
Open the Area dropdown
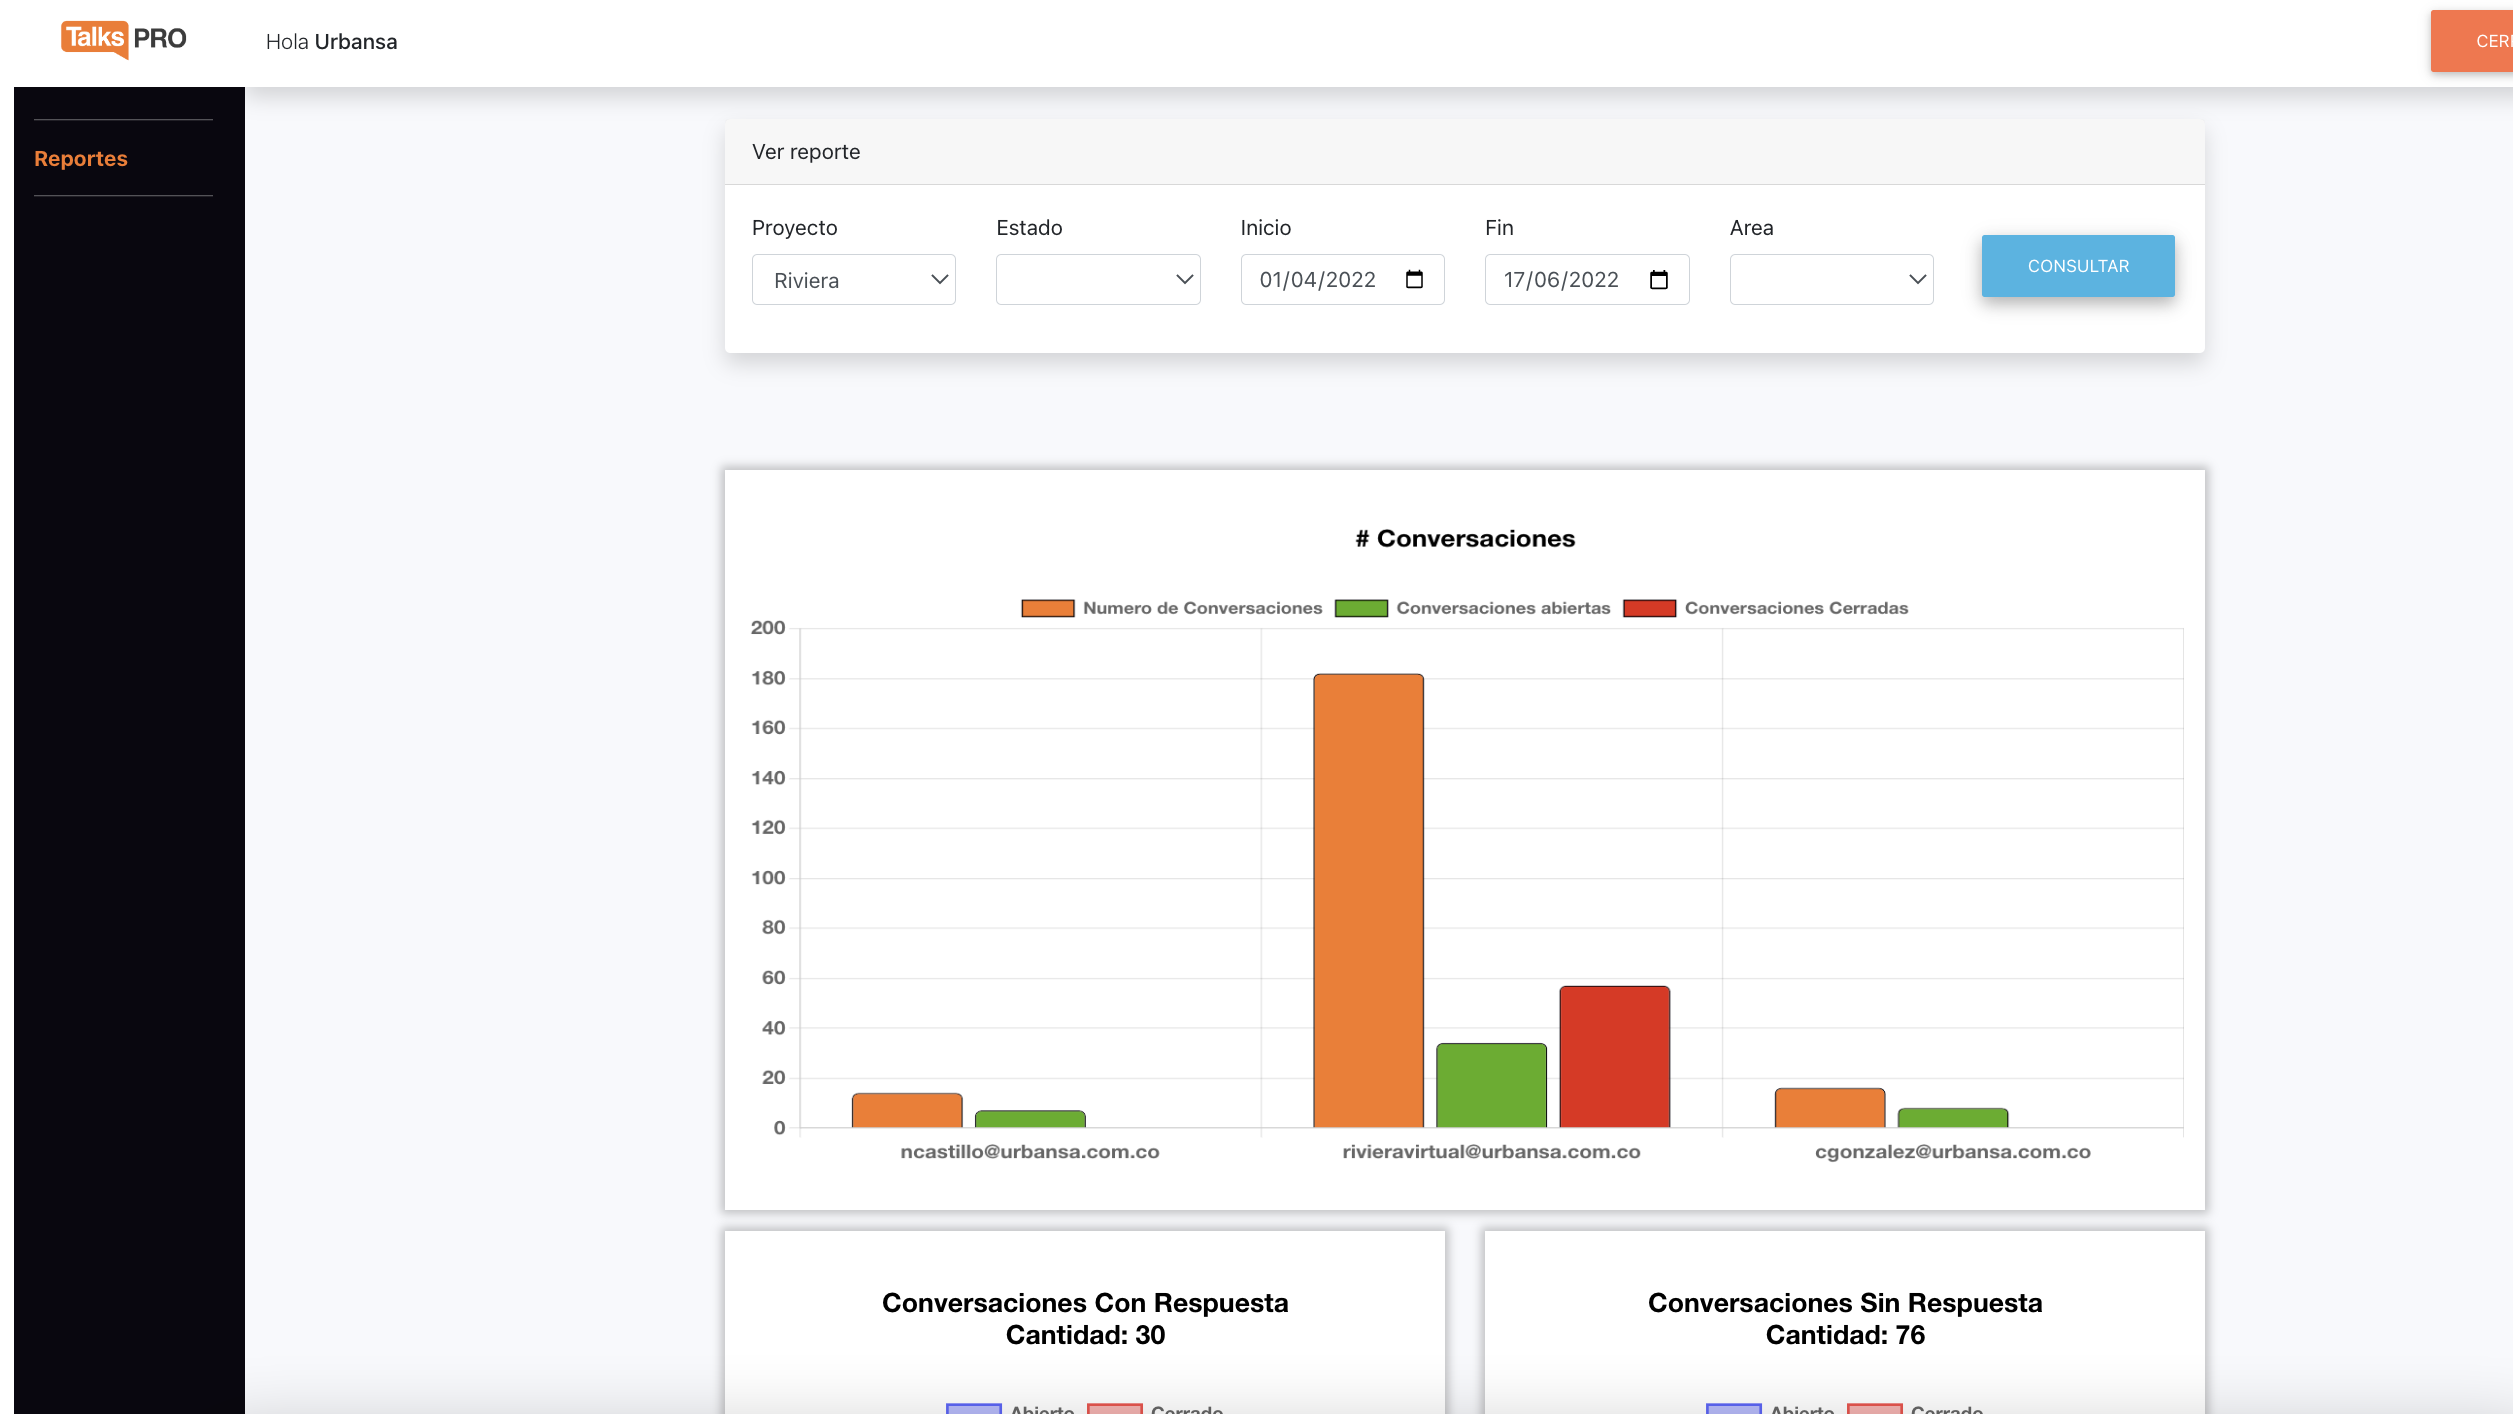(1831, 280)
